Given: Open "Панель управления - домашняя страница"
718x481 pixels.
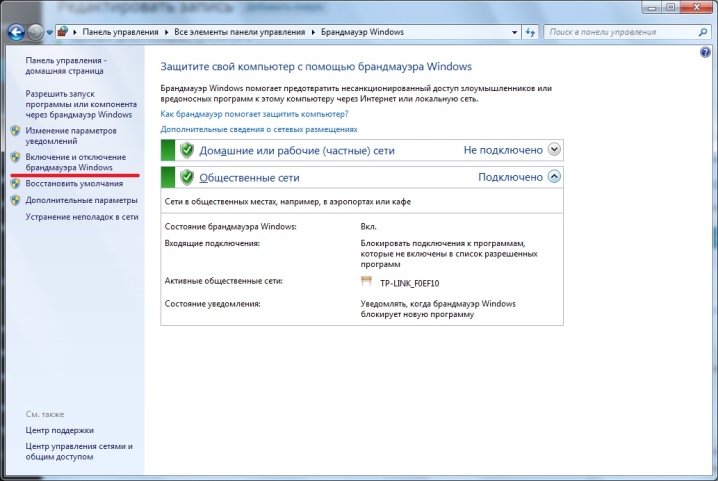Looking at the screenshot, I should [x=66, y=66].
